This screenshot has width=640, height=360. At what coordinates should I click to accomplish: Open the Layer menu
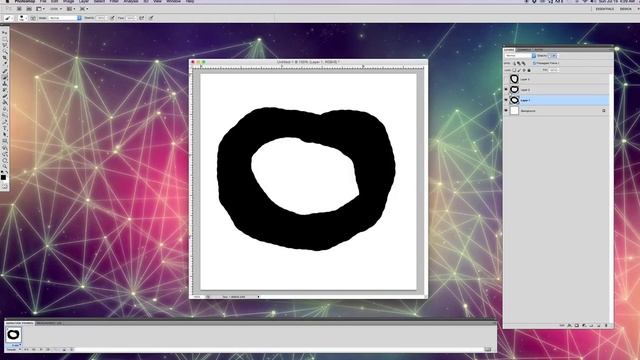84,1
